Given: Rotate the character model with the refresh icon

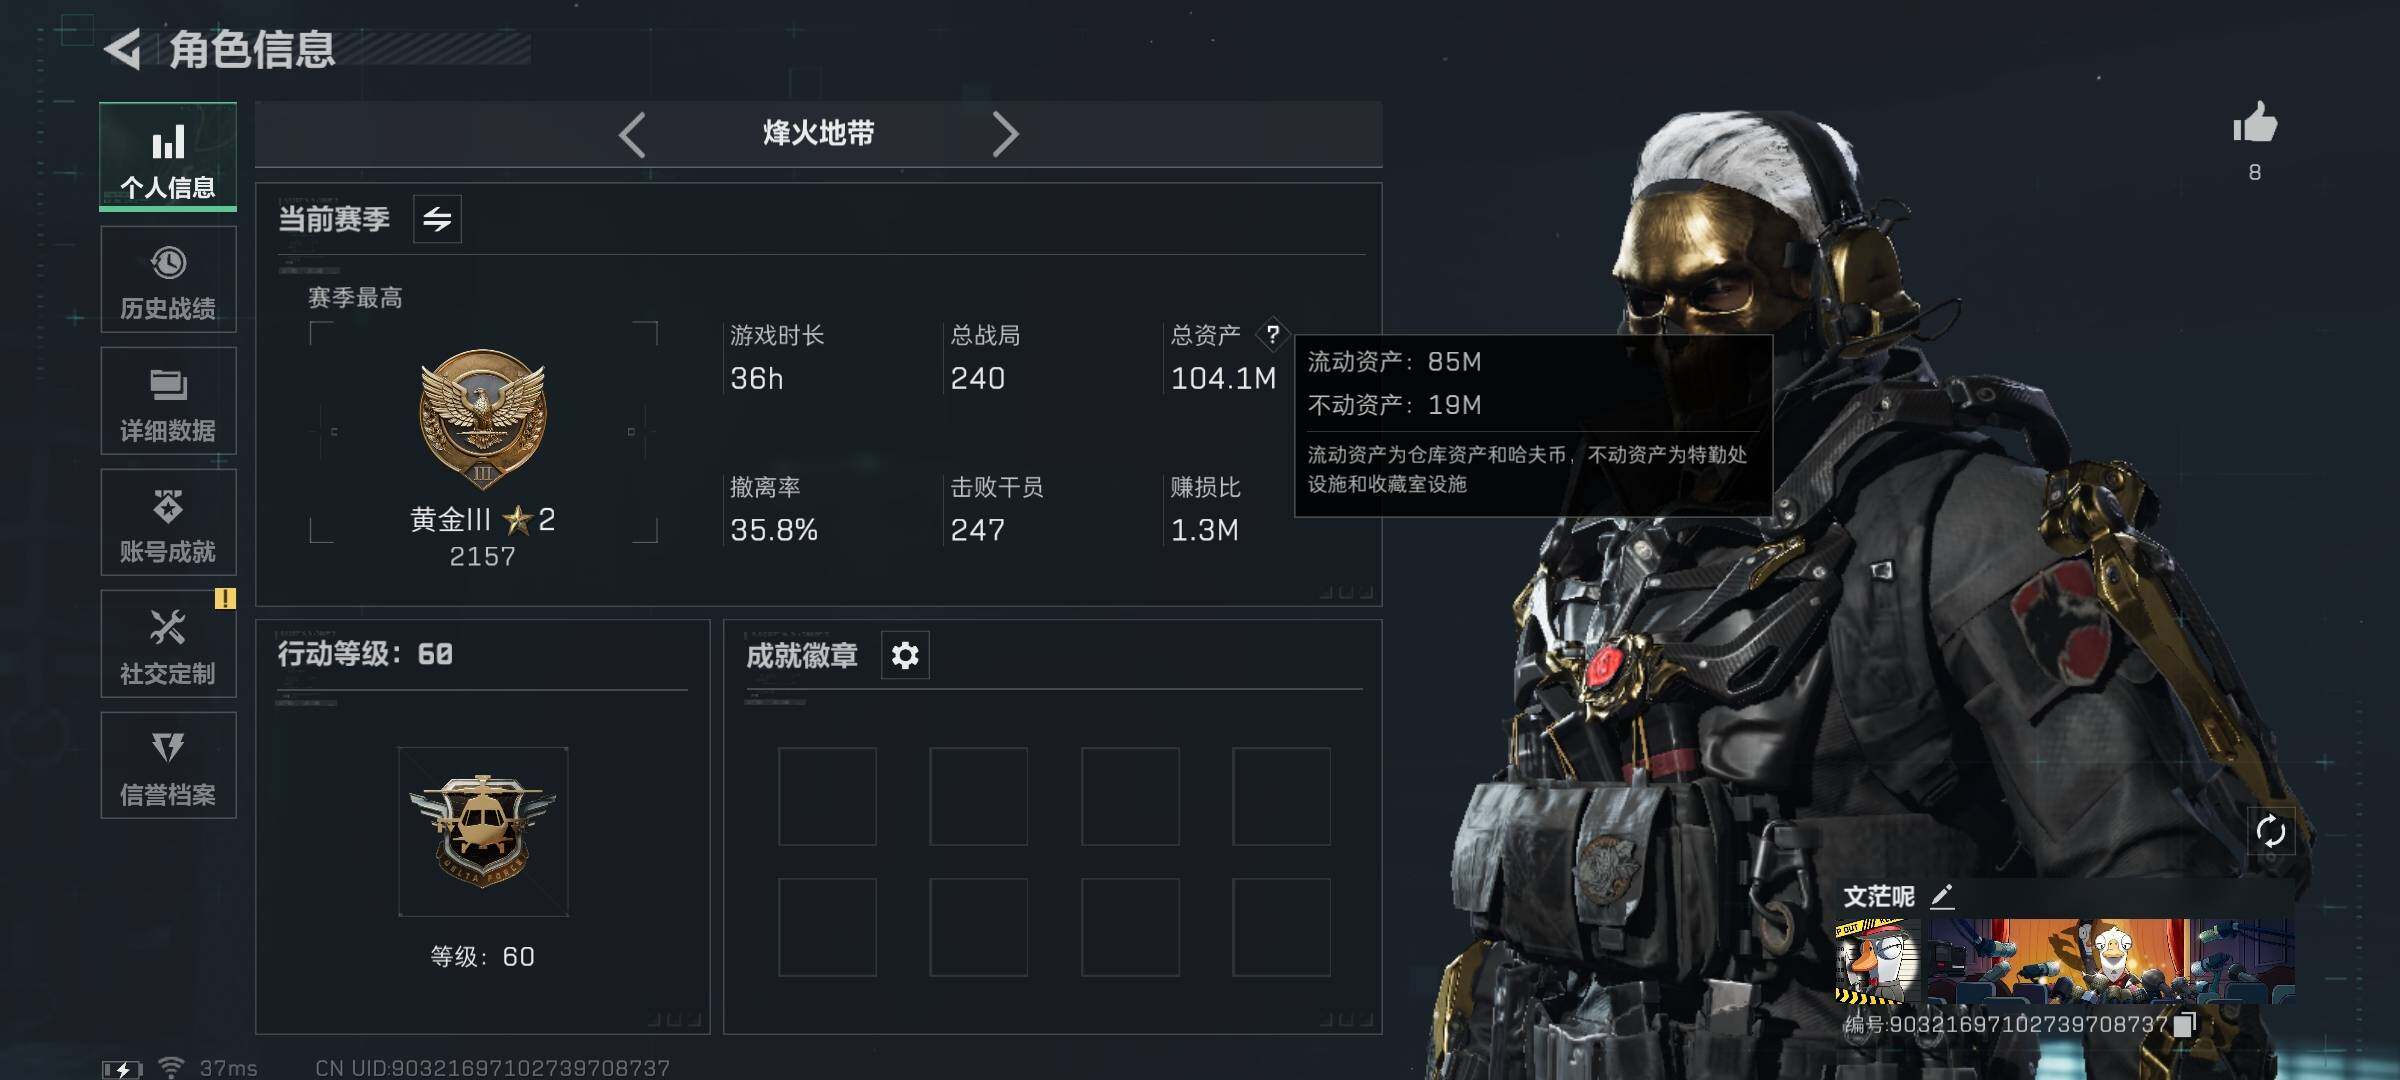Looking at the screenshot, I should (2270, 830).
